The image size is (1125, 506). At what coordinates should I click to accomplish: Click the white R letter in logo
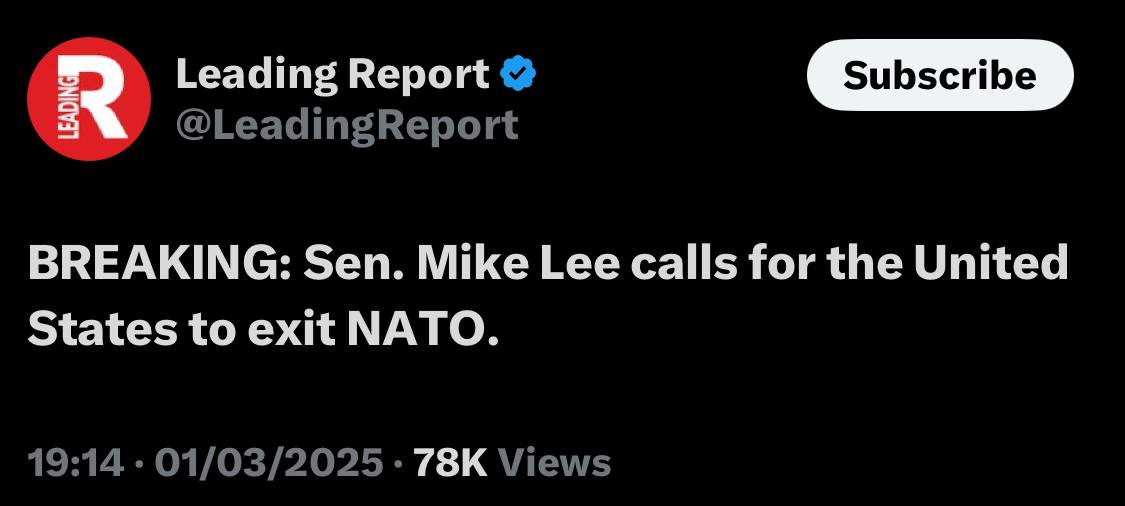click(x=102, y=102)
